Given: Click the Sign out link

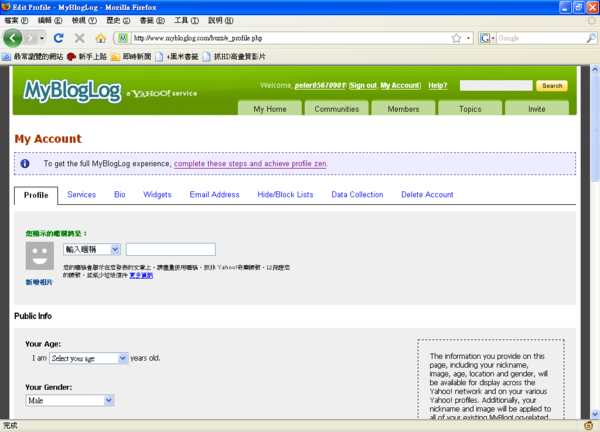Looking at the screenshot, I should (x=363, y=85).
